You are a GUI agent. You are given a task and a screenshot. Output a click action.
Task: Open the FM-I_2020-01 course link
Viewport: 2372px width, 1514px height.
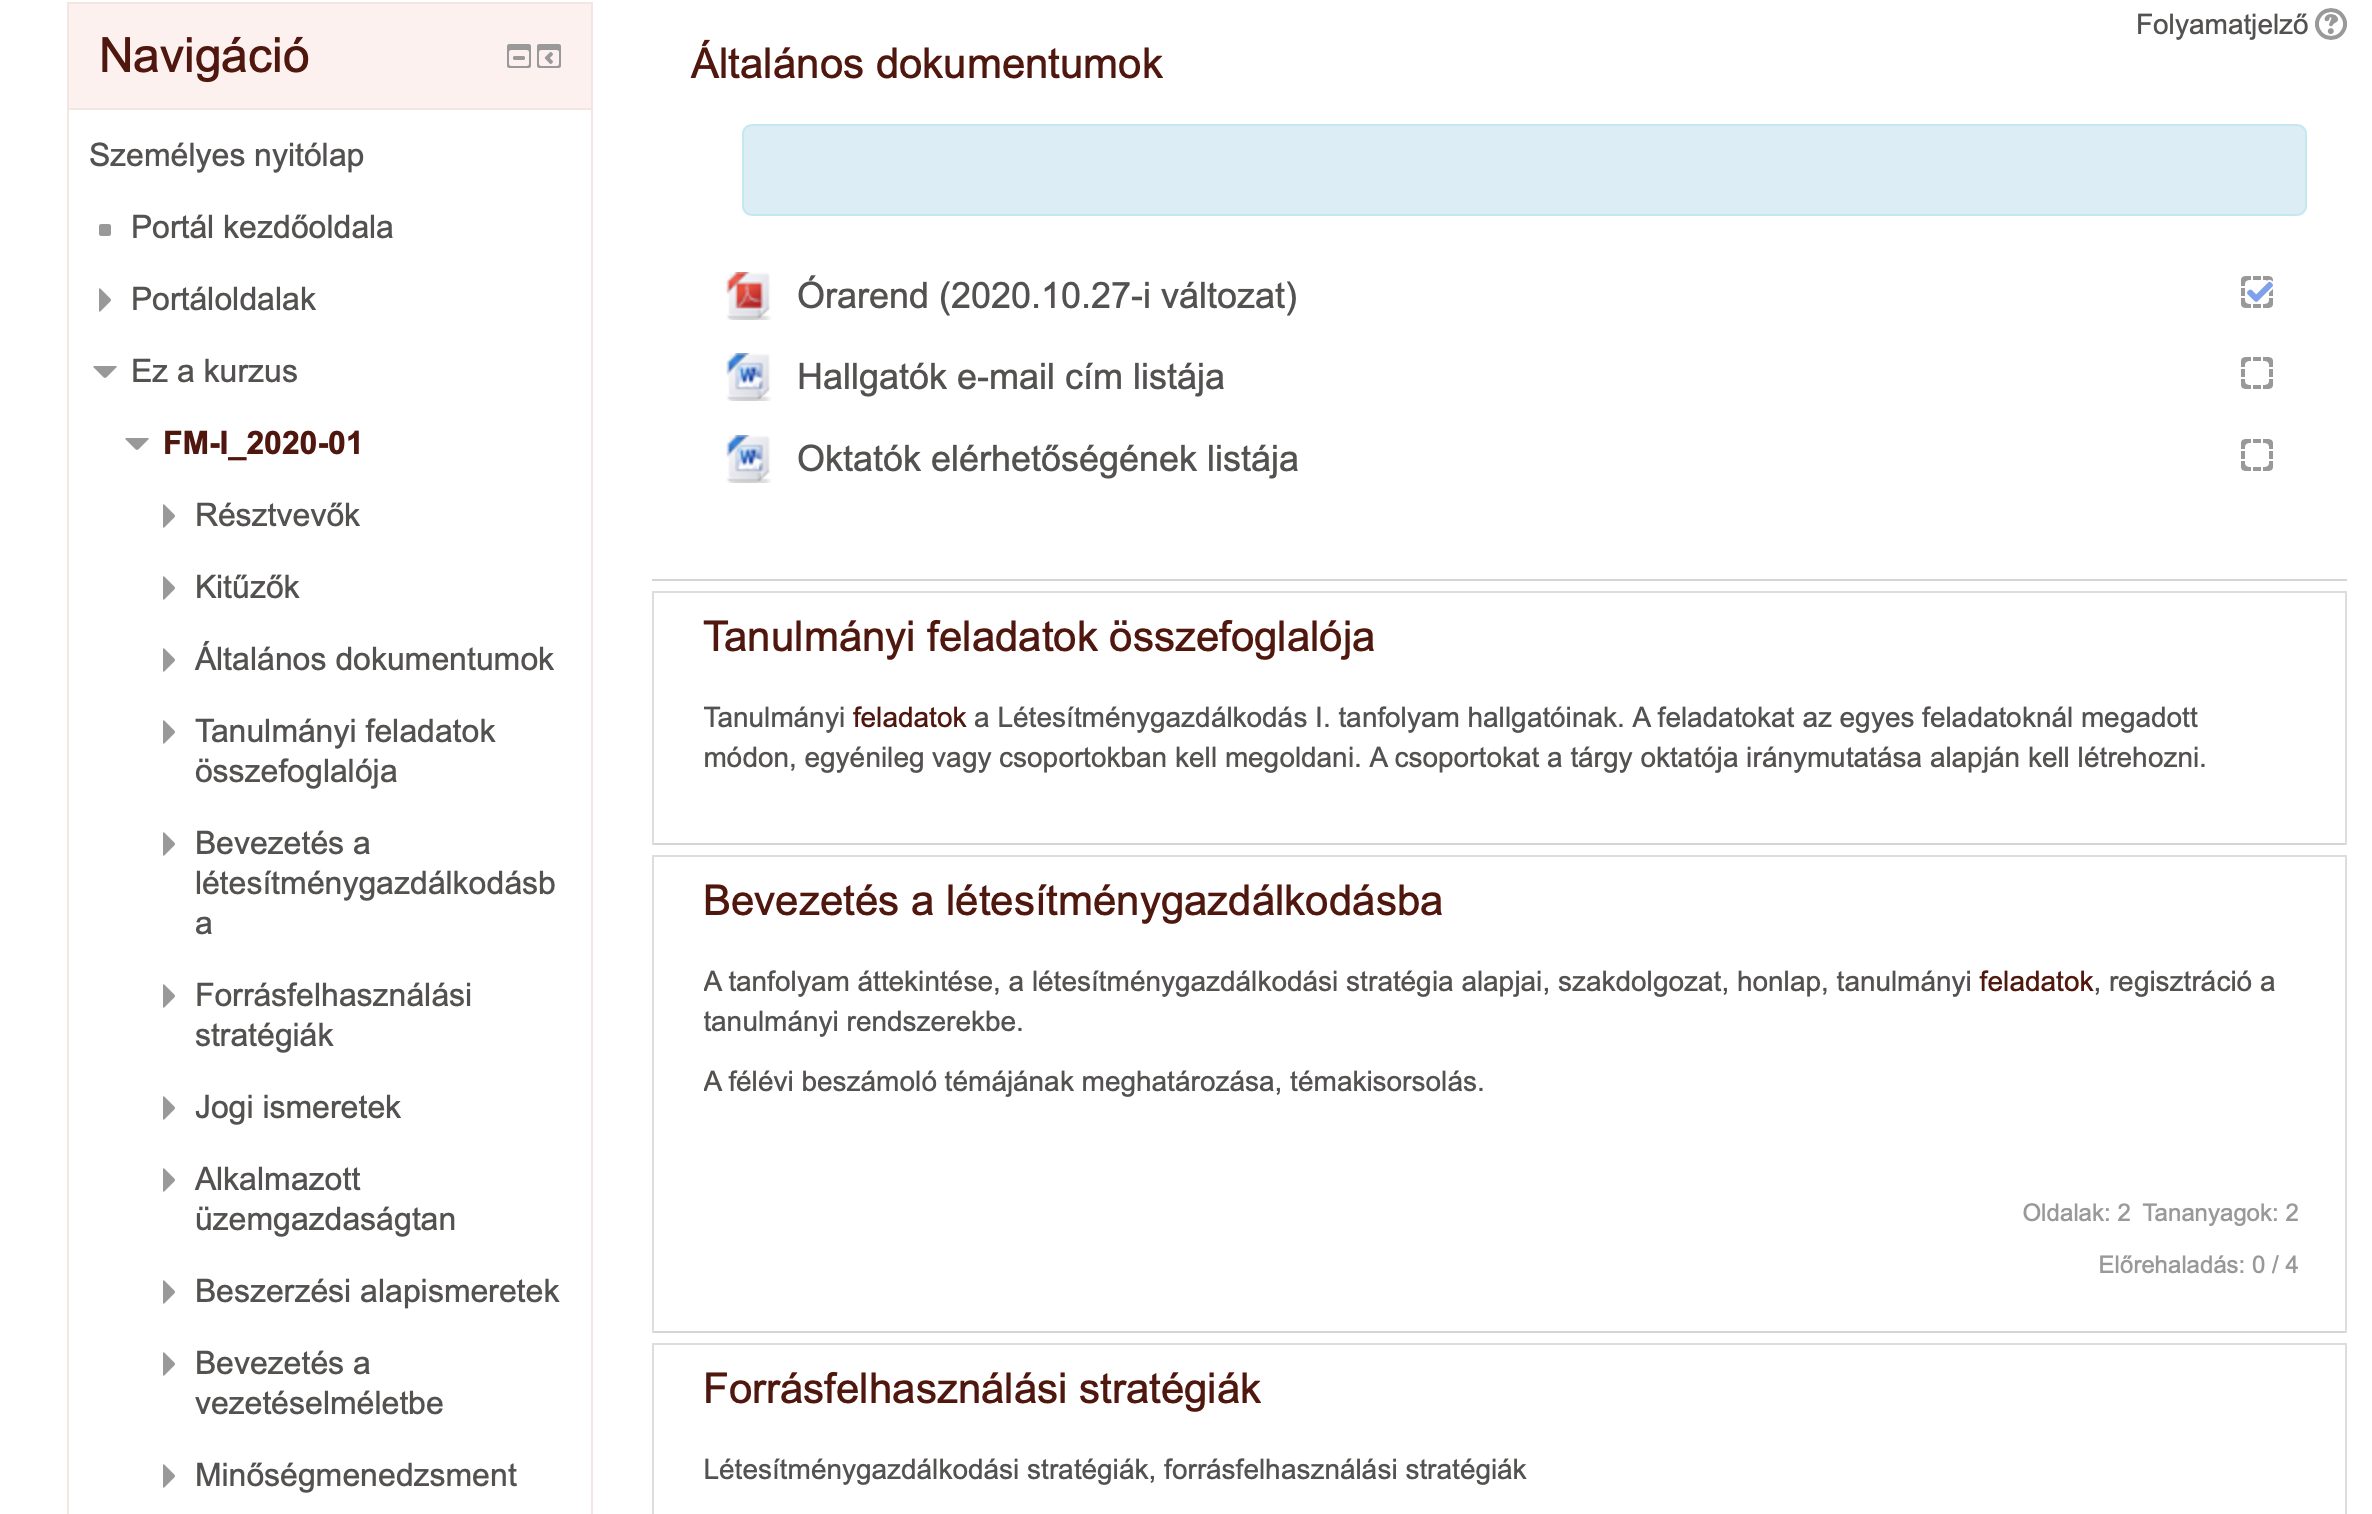click(262, 443)
